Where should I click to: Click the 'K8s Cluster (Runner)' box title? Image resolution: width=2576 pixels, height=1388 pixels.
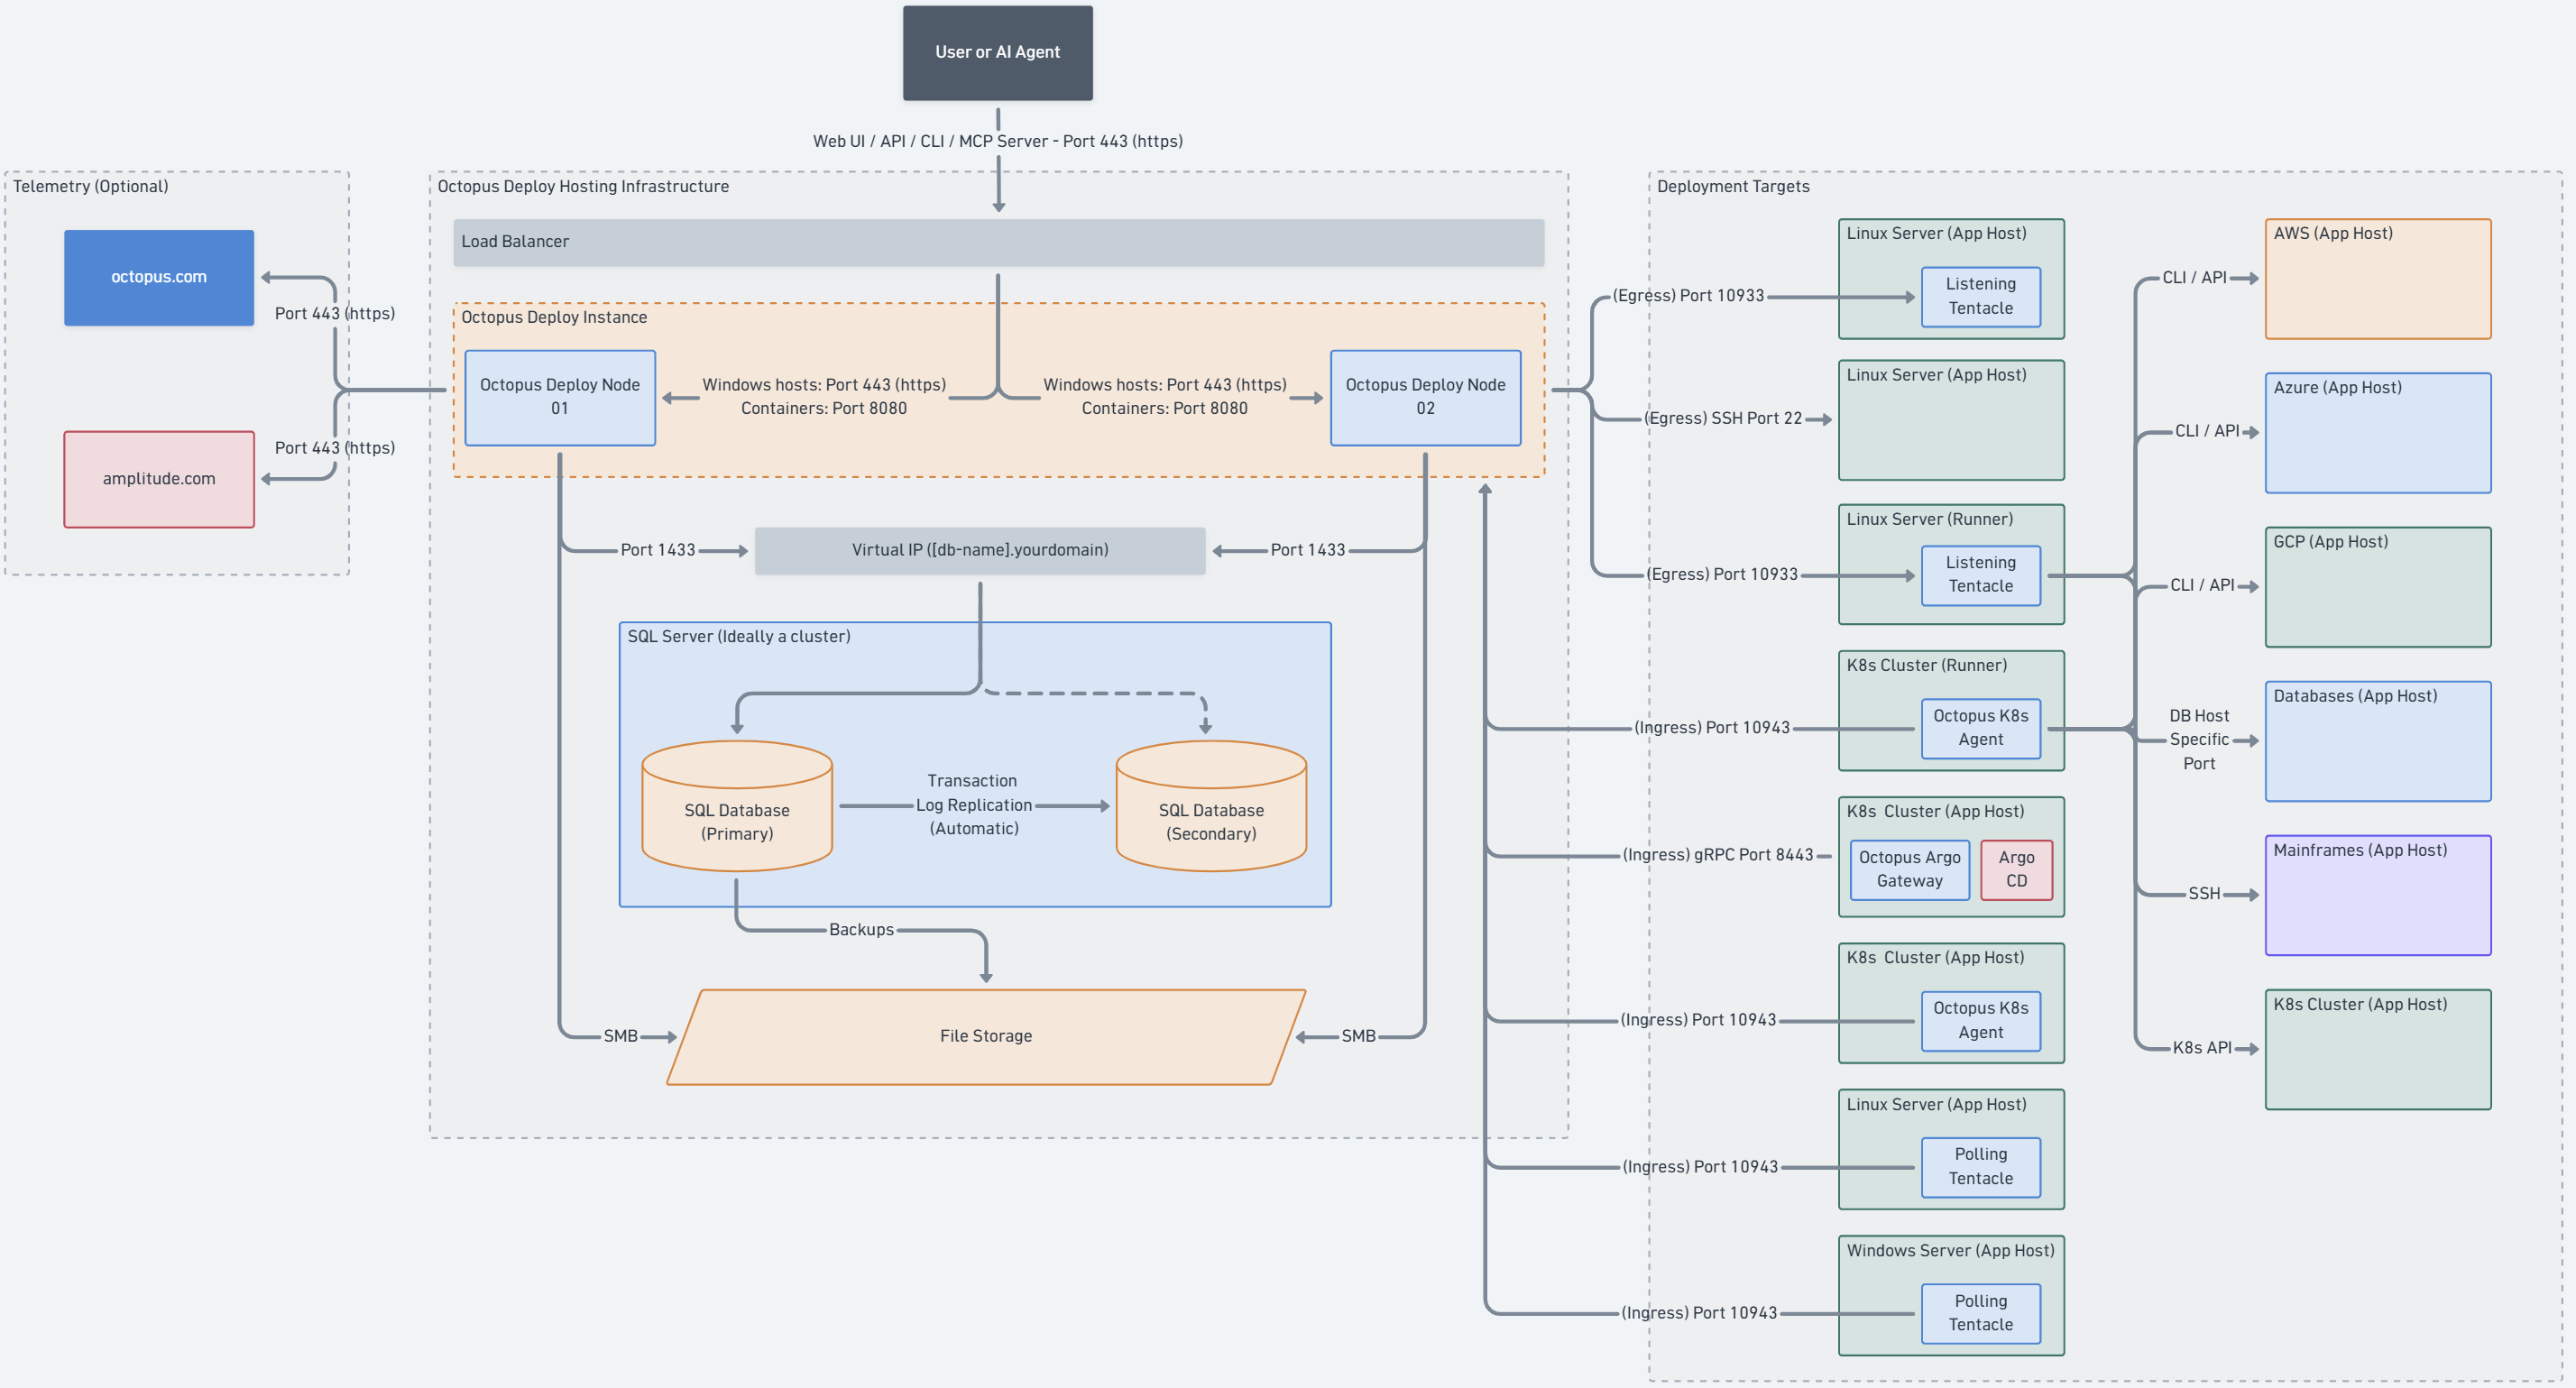coord(1926,665)
